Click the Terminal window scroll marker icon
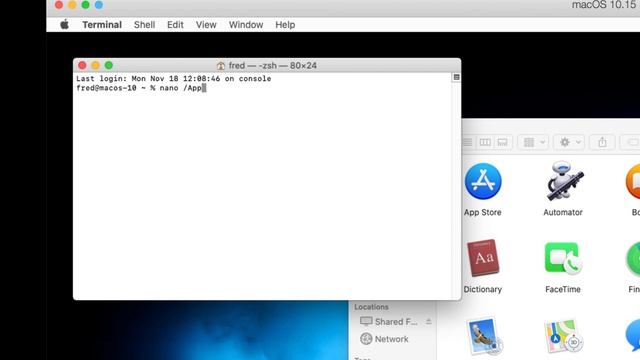The height and width of the screenshot is (360, 640). coord(456,78)
